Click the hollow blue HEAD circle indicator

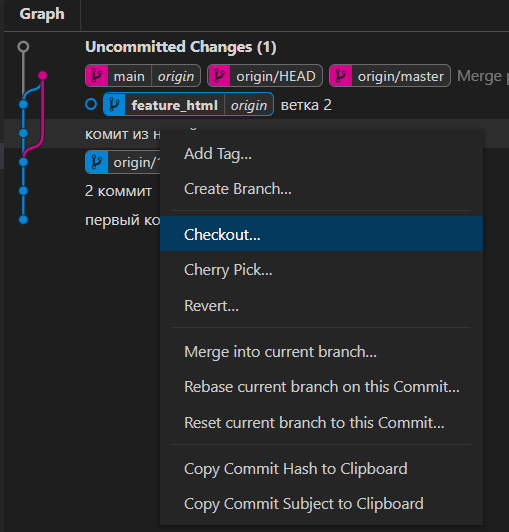pos(91,104)
